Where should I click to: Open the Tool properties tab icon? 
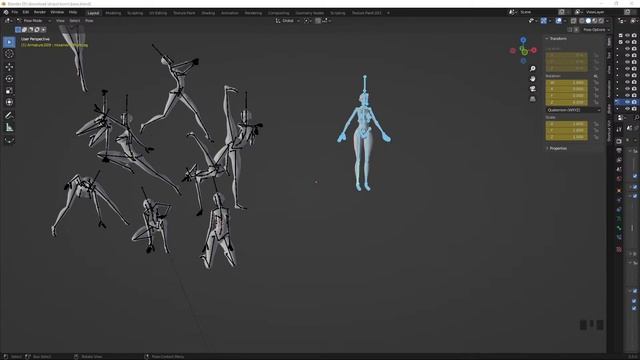click(619, 129)
